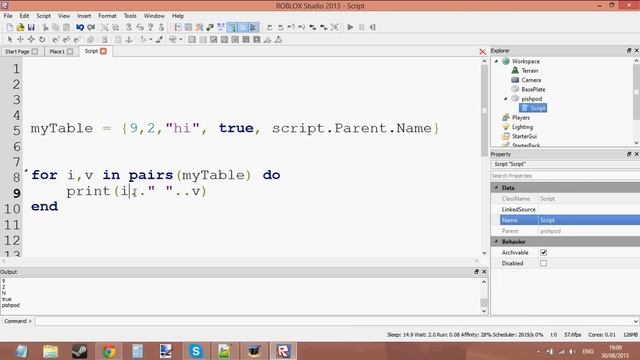Select the arrow Select tool

tap(9, 40)
